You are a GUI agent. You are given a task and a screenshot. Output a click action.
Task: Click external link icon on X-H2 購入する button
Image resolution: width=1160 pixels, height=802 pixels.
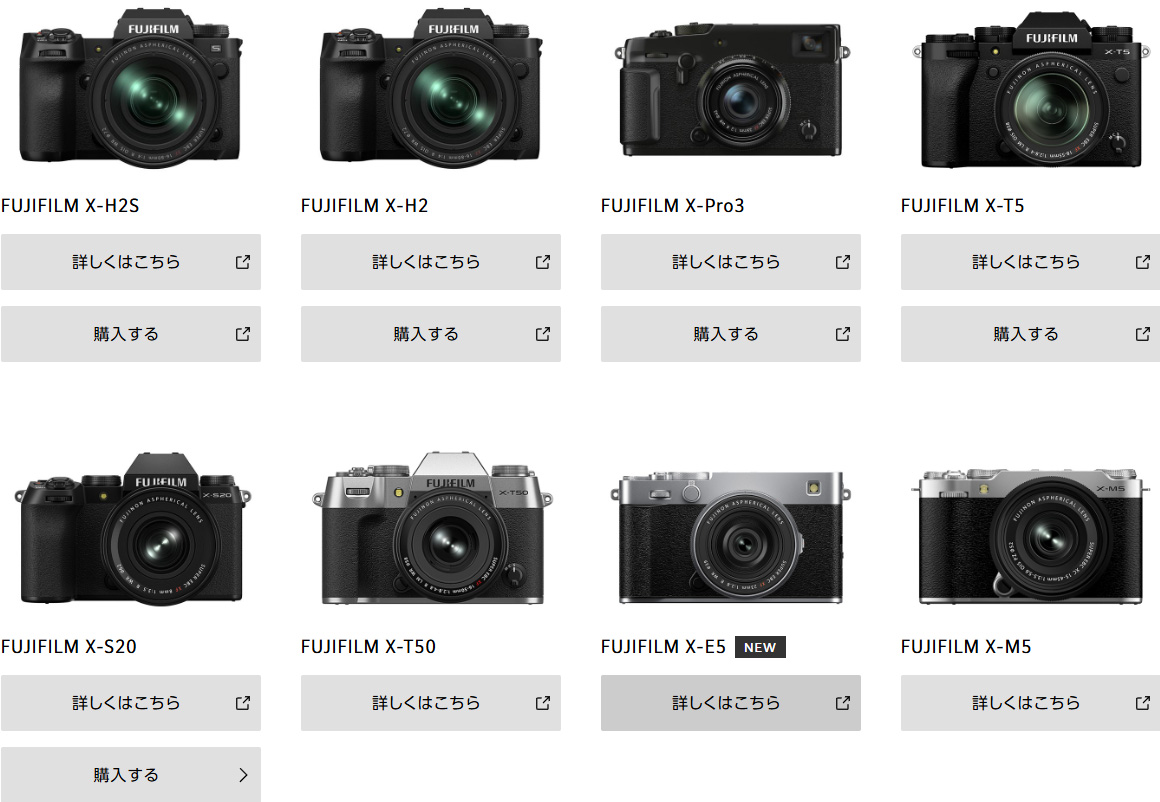[x=543, y=334]
